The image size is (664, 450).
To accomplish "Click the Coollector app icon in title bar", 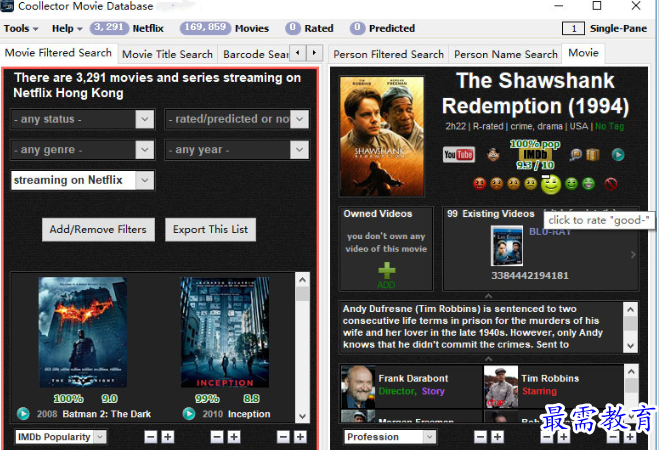I will coord(7,6).
